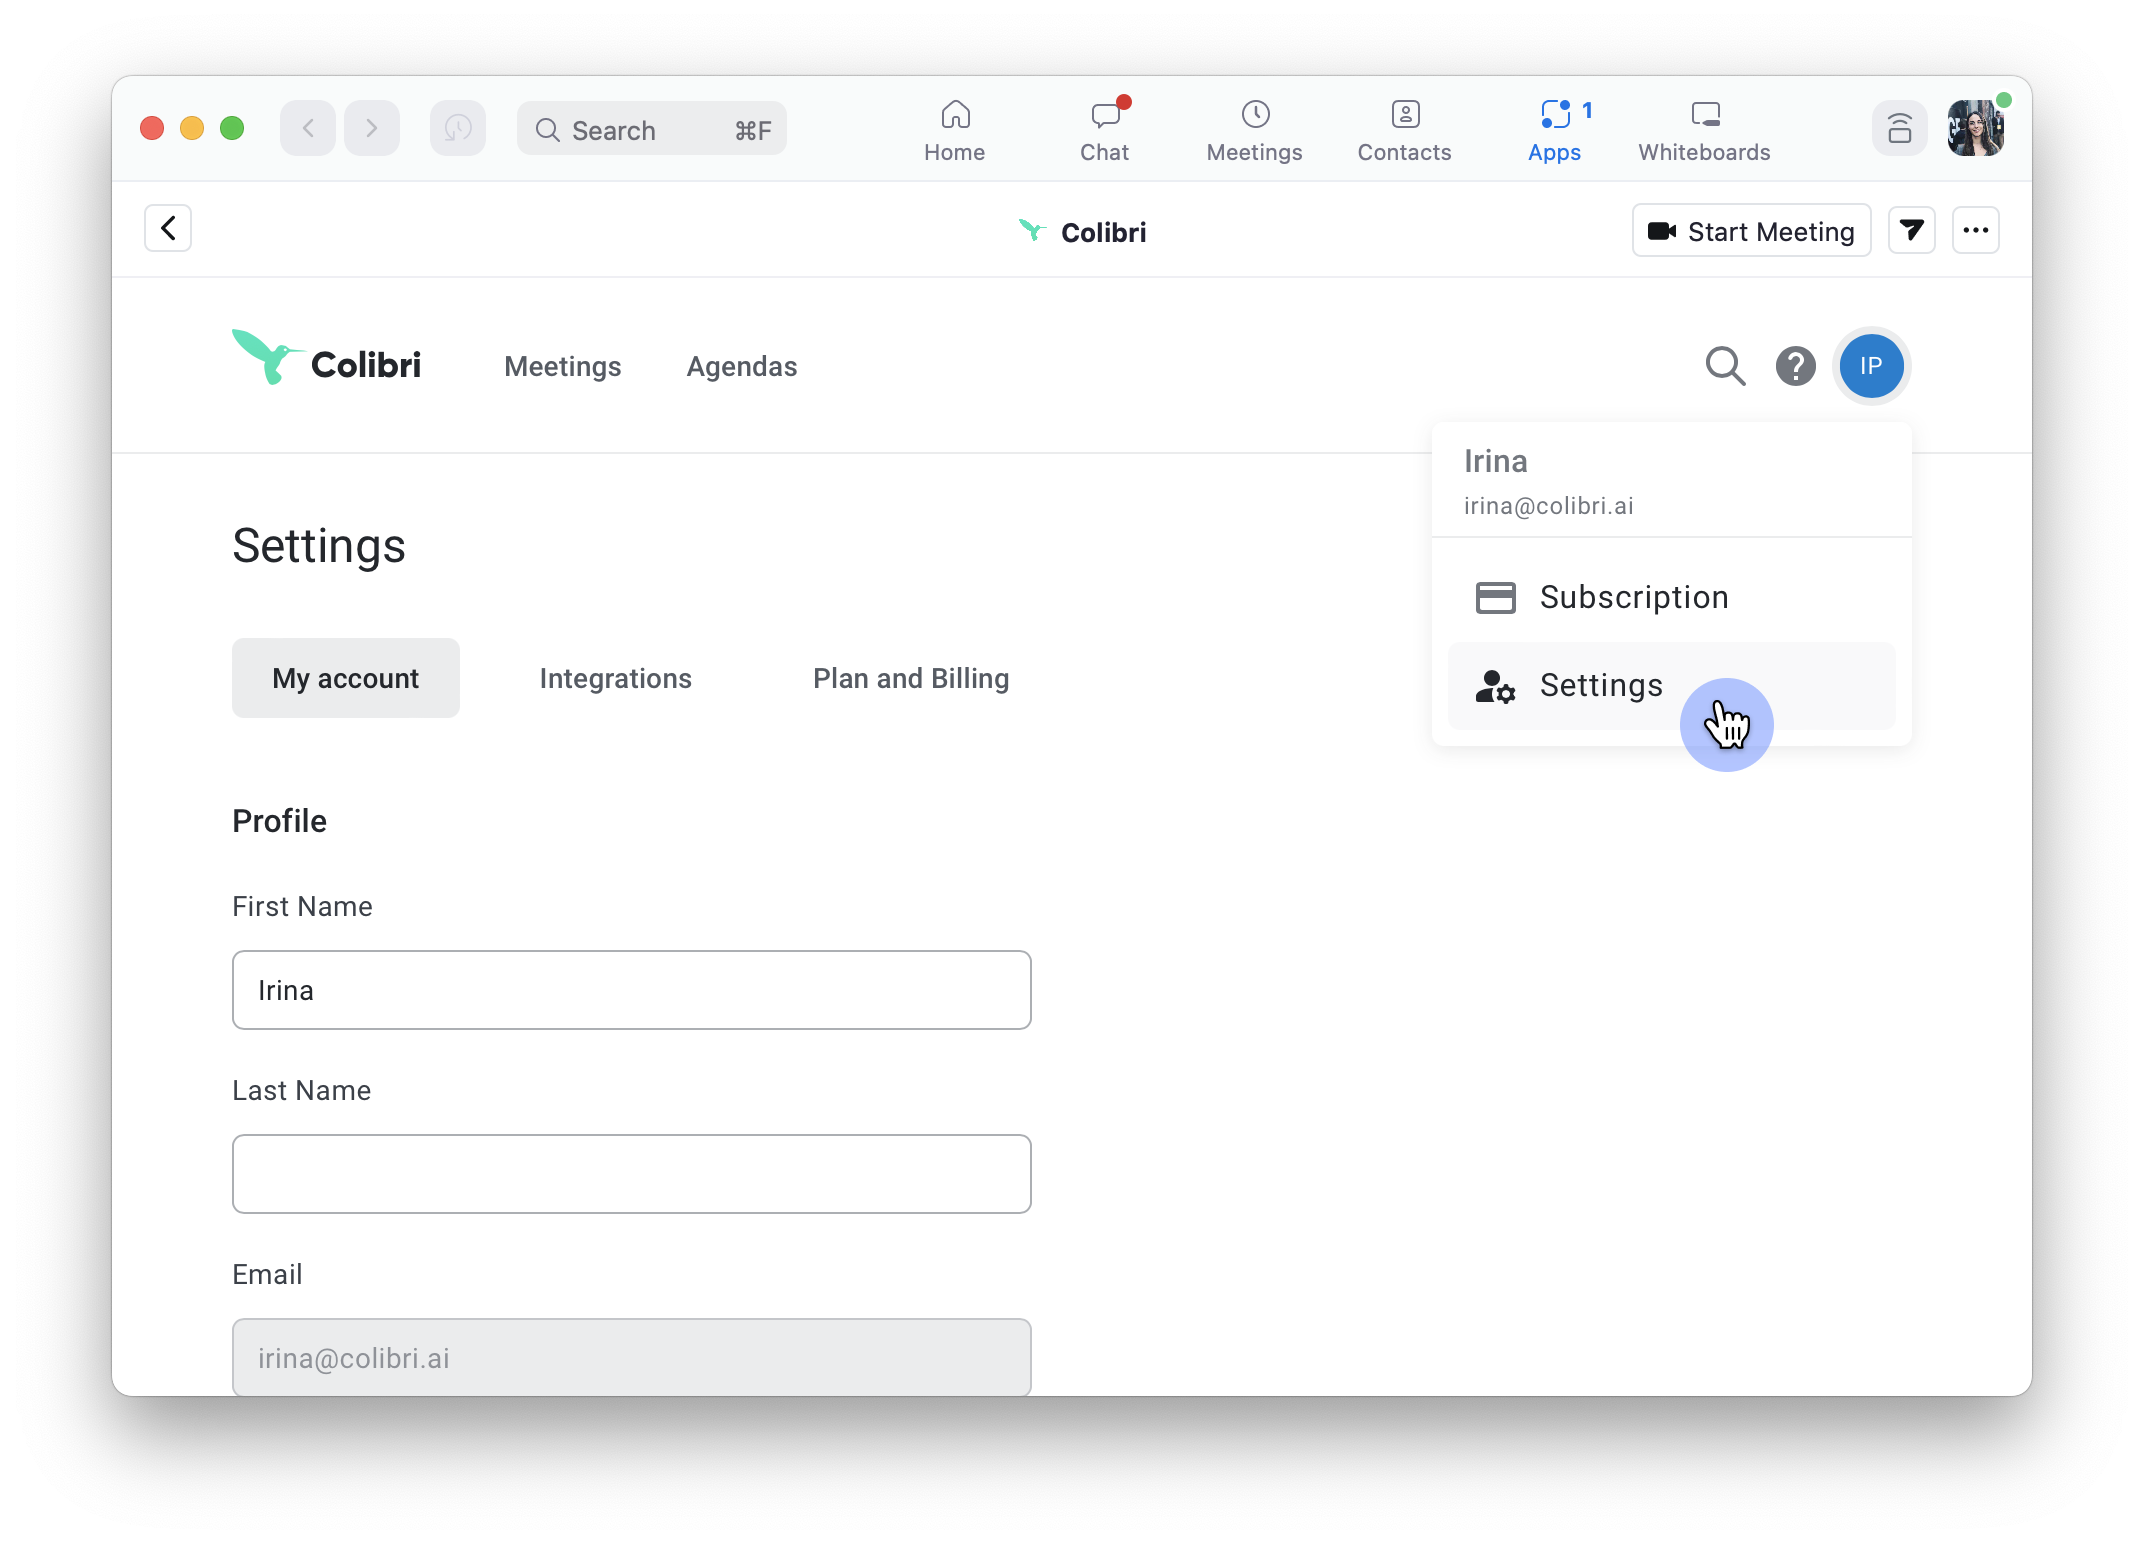The image size is (2144, 1544).
Task: Select the Apps tab
Action: pos(1555,130)
